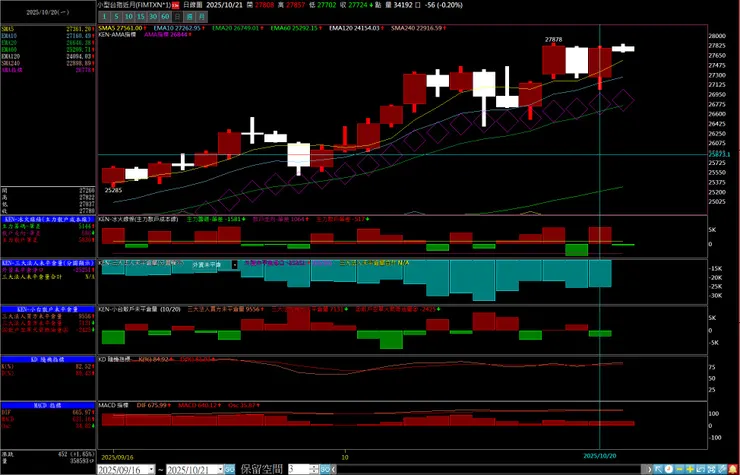
Task: Select the 15-minute timeframe button
Action: pyautogui.click(x=141, y=17)
